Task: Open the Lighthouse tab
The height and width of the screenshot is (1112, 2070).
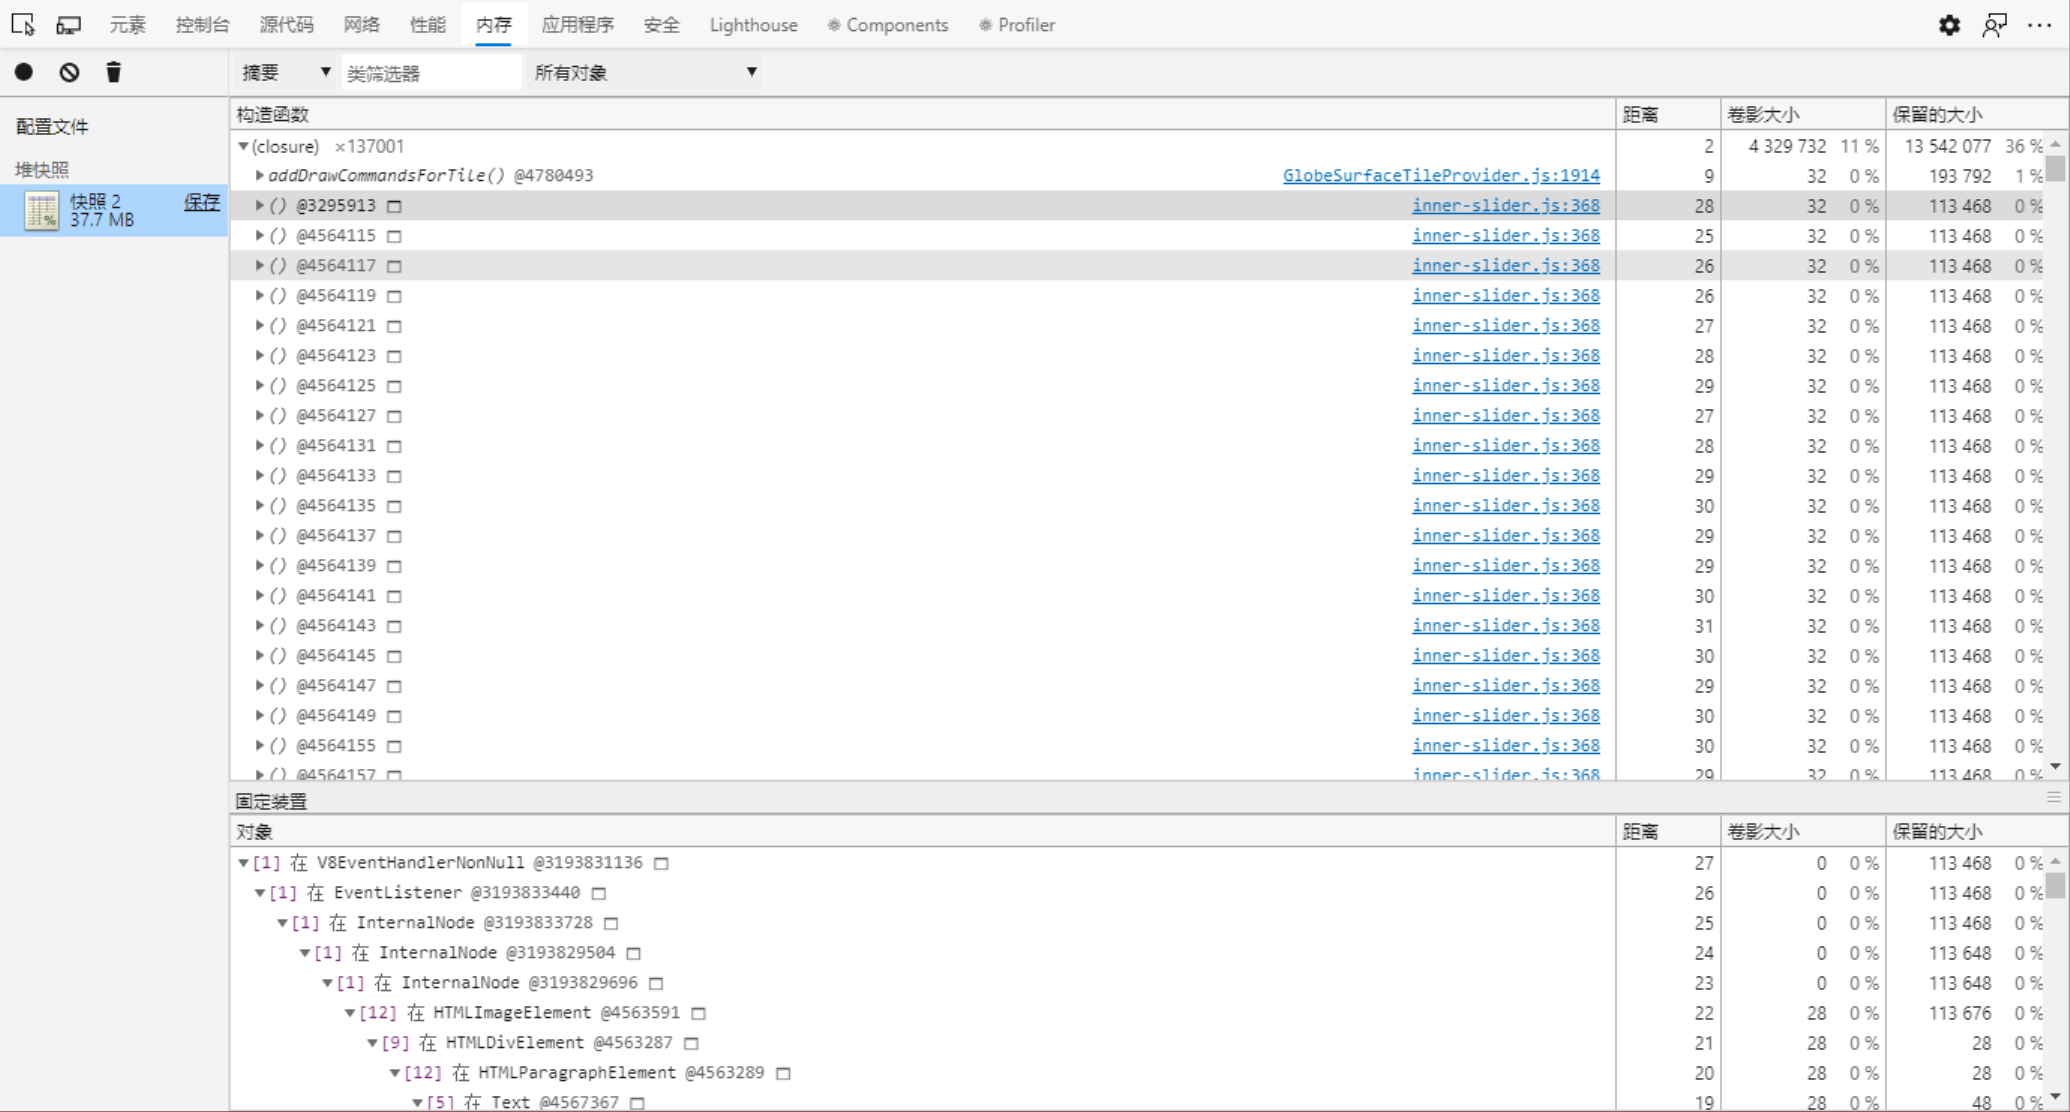Action: click(752, 24)
